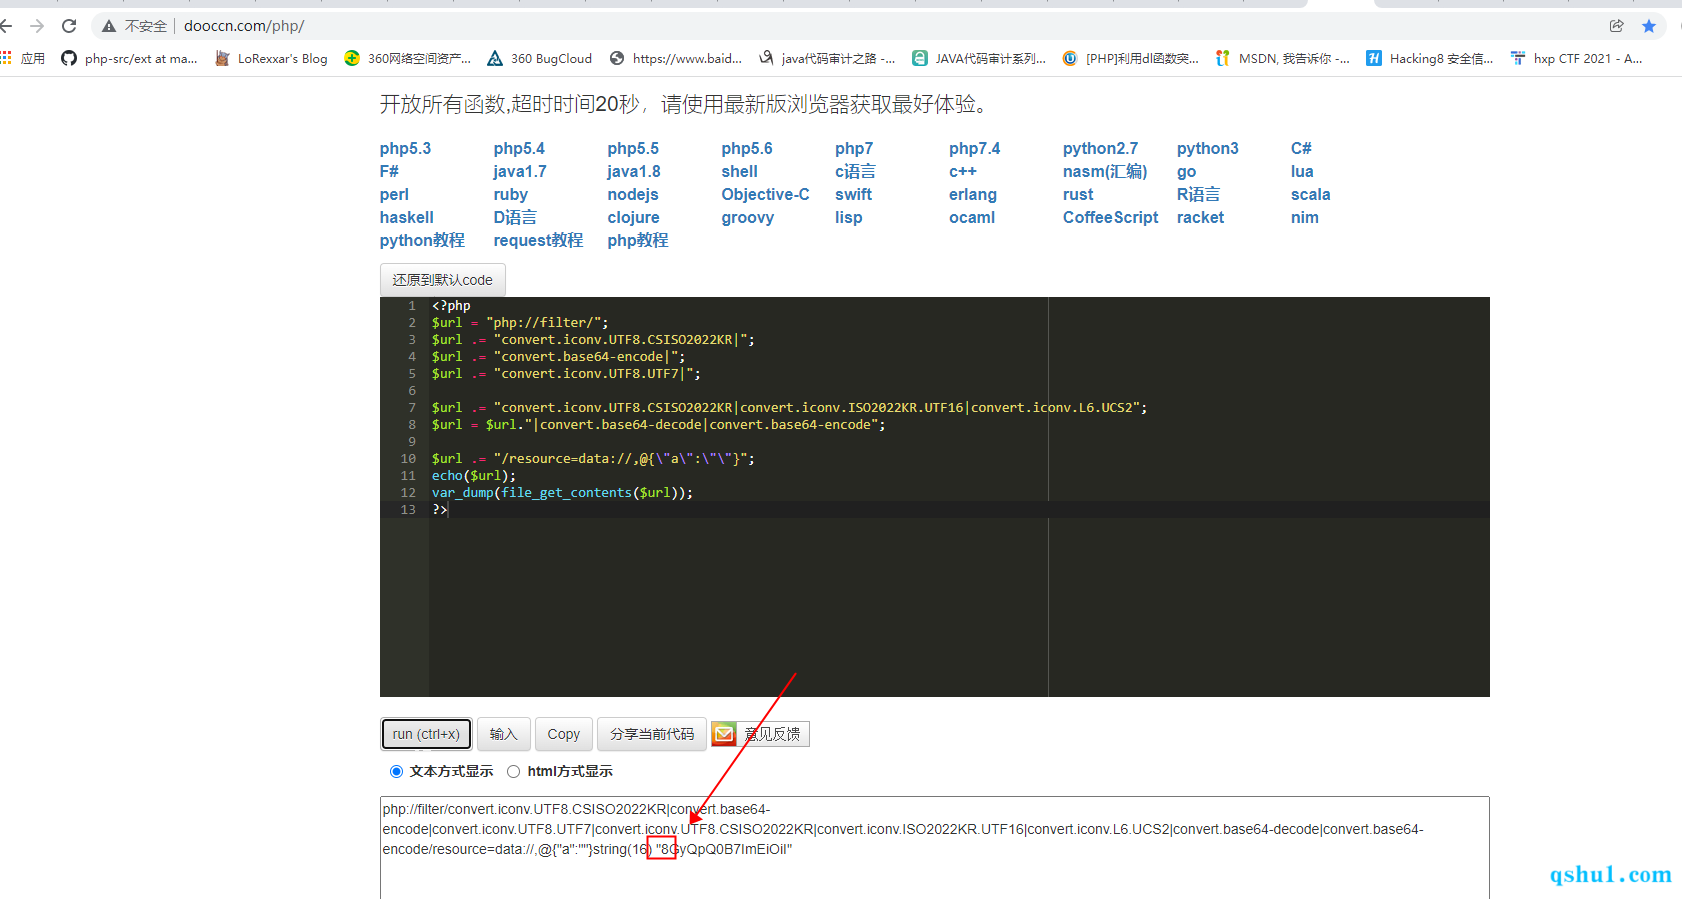Open the go language link

(1186, 171)
